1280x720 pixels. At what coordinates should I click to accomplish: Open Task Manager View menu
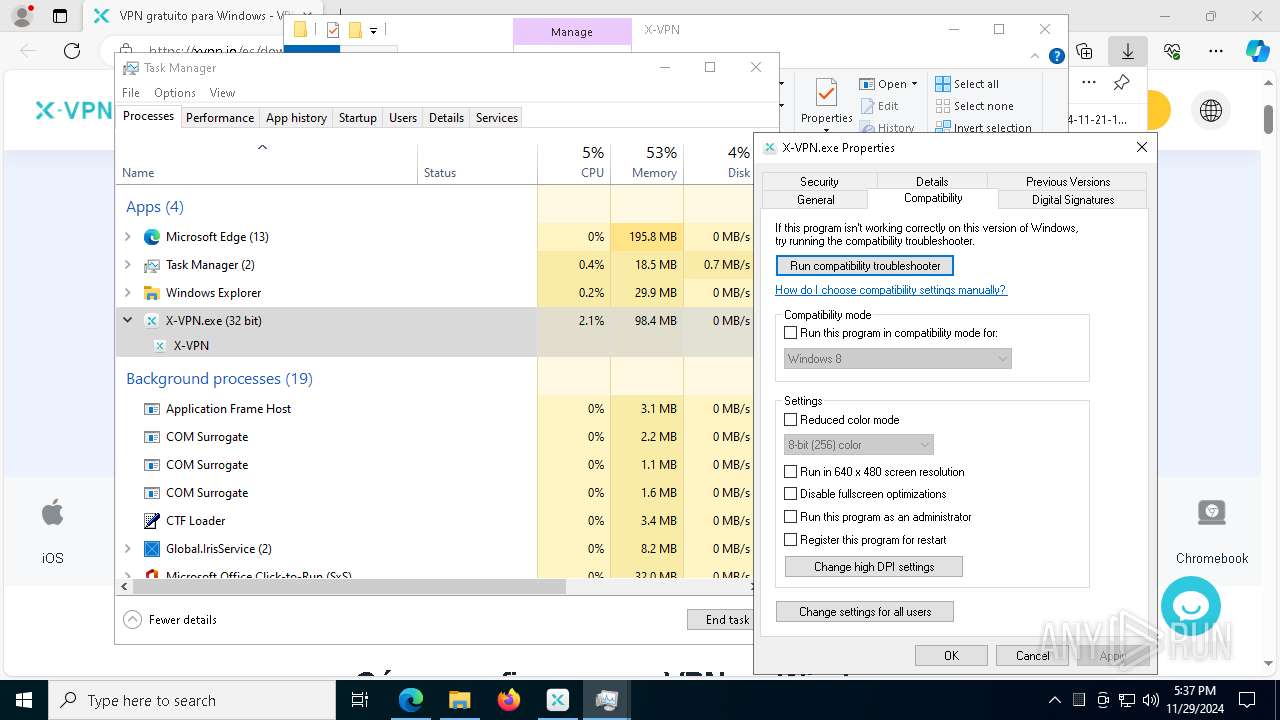(222, 93)
